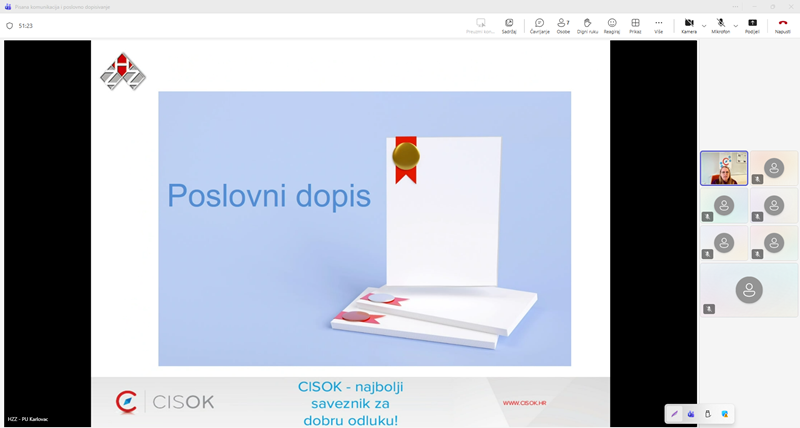This screenshot has width=800, height=428.
Task: Open the Reagiraj reactions menu
Action: [x=612, y=25]
